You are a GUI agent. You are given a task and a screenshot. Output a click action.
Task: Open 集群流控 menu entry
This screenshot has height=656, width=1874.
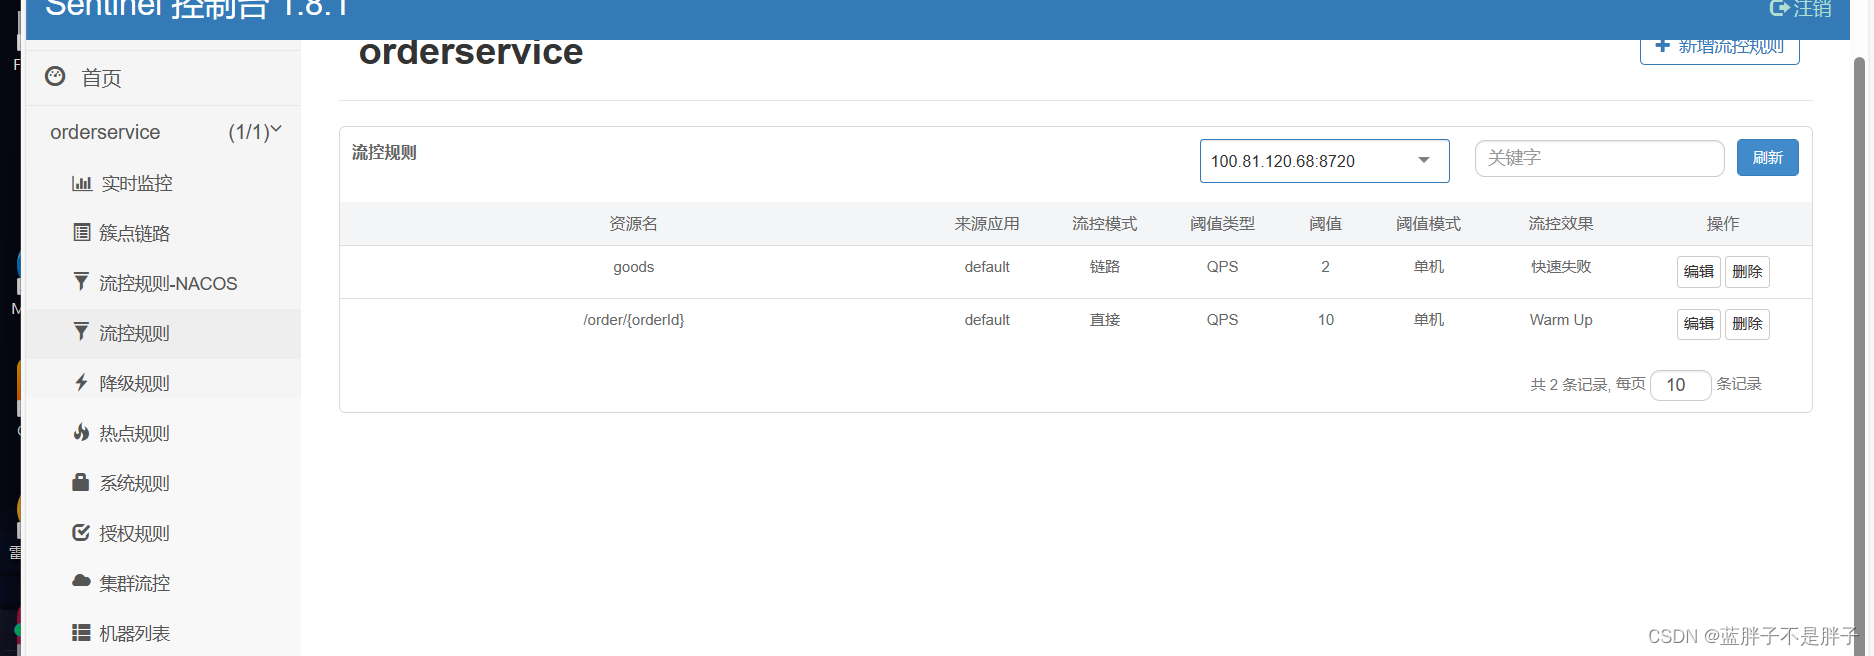click(x=135, y=583)
